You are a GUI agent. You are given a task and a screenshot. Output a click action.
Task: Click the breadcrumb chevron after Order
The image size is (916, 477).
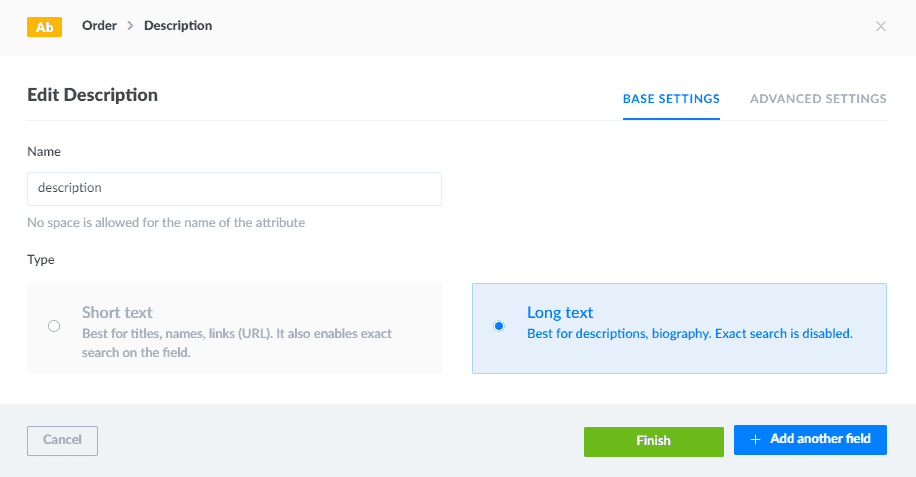130,26
